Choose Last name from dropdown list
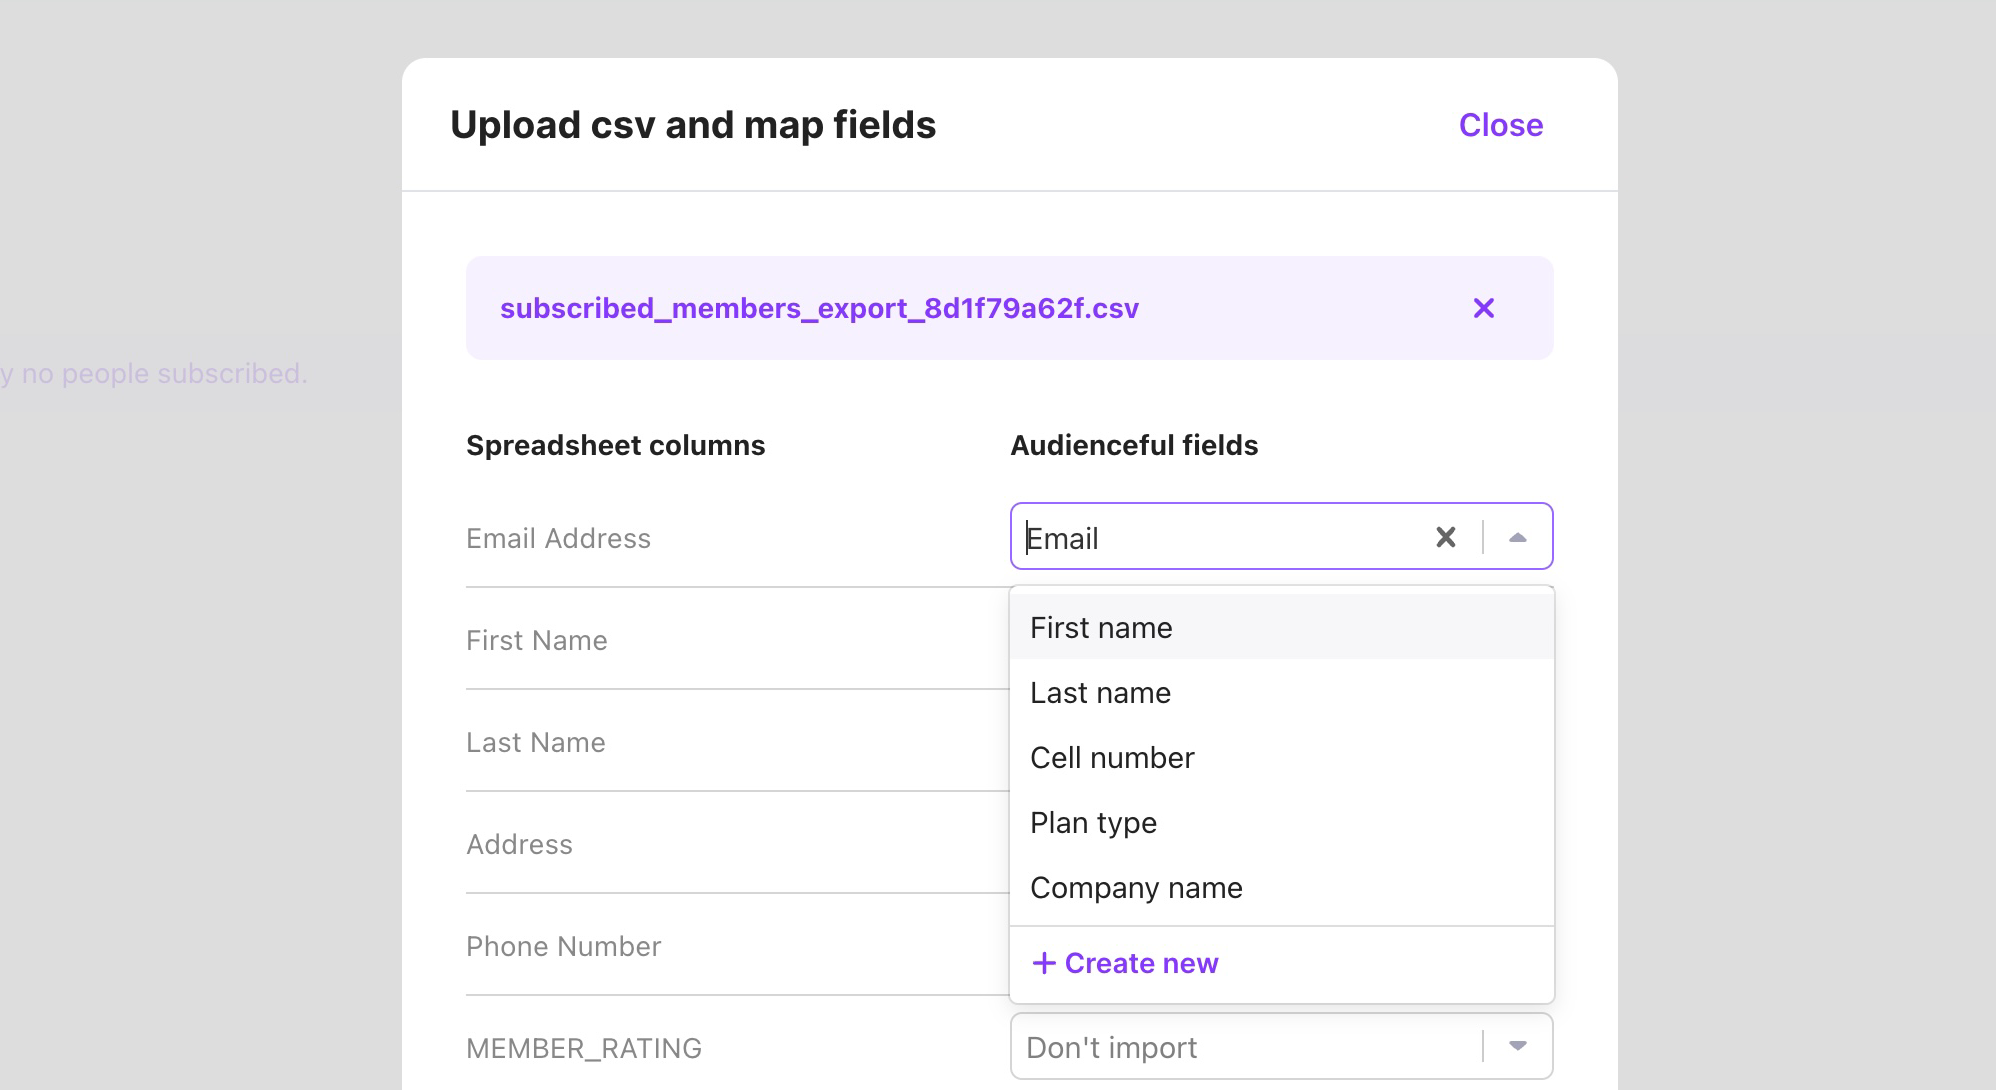Screen dimensions: 1996x1090 tap(1282, 692)
